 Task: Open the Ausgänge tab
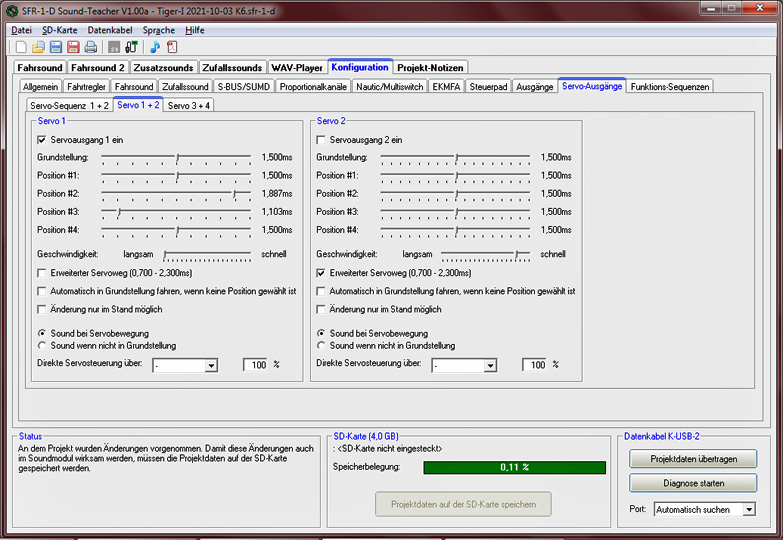(535, 86)
